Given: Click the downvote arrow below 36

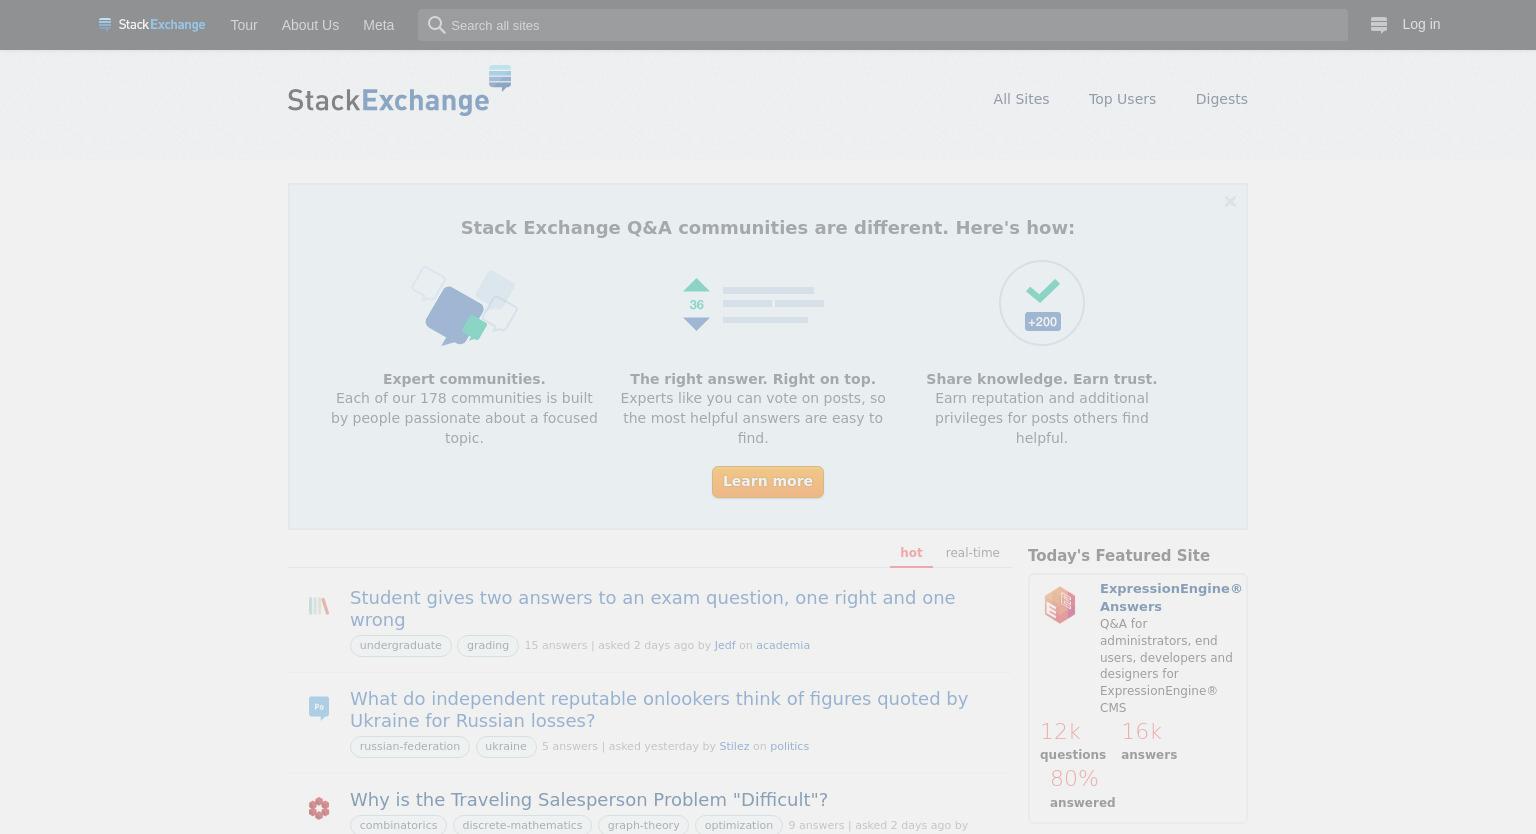Looking at the screenshot, I should tap(696, 323).
